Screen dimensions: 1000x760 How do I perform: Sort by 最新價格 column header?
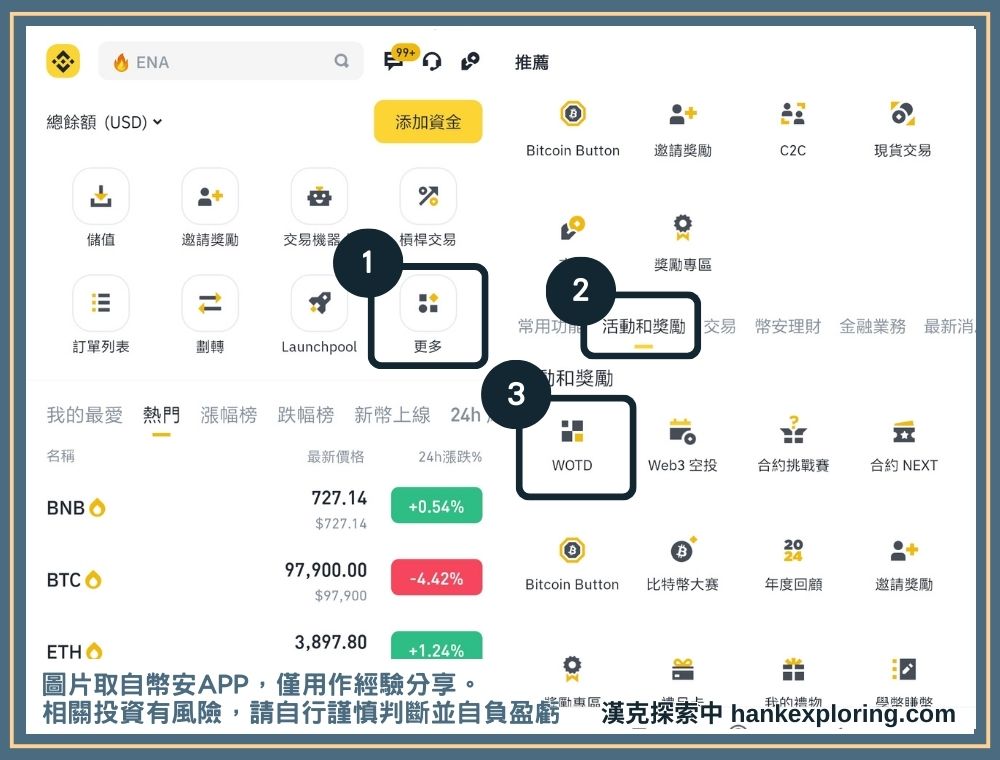335,457
